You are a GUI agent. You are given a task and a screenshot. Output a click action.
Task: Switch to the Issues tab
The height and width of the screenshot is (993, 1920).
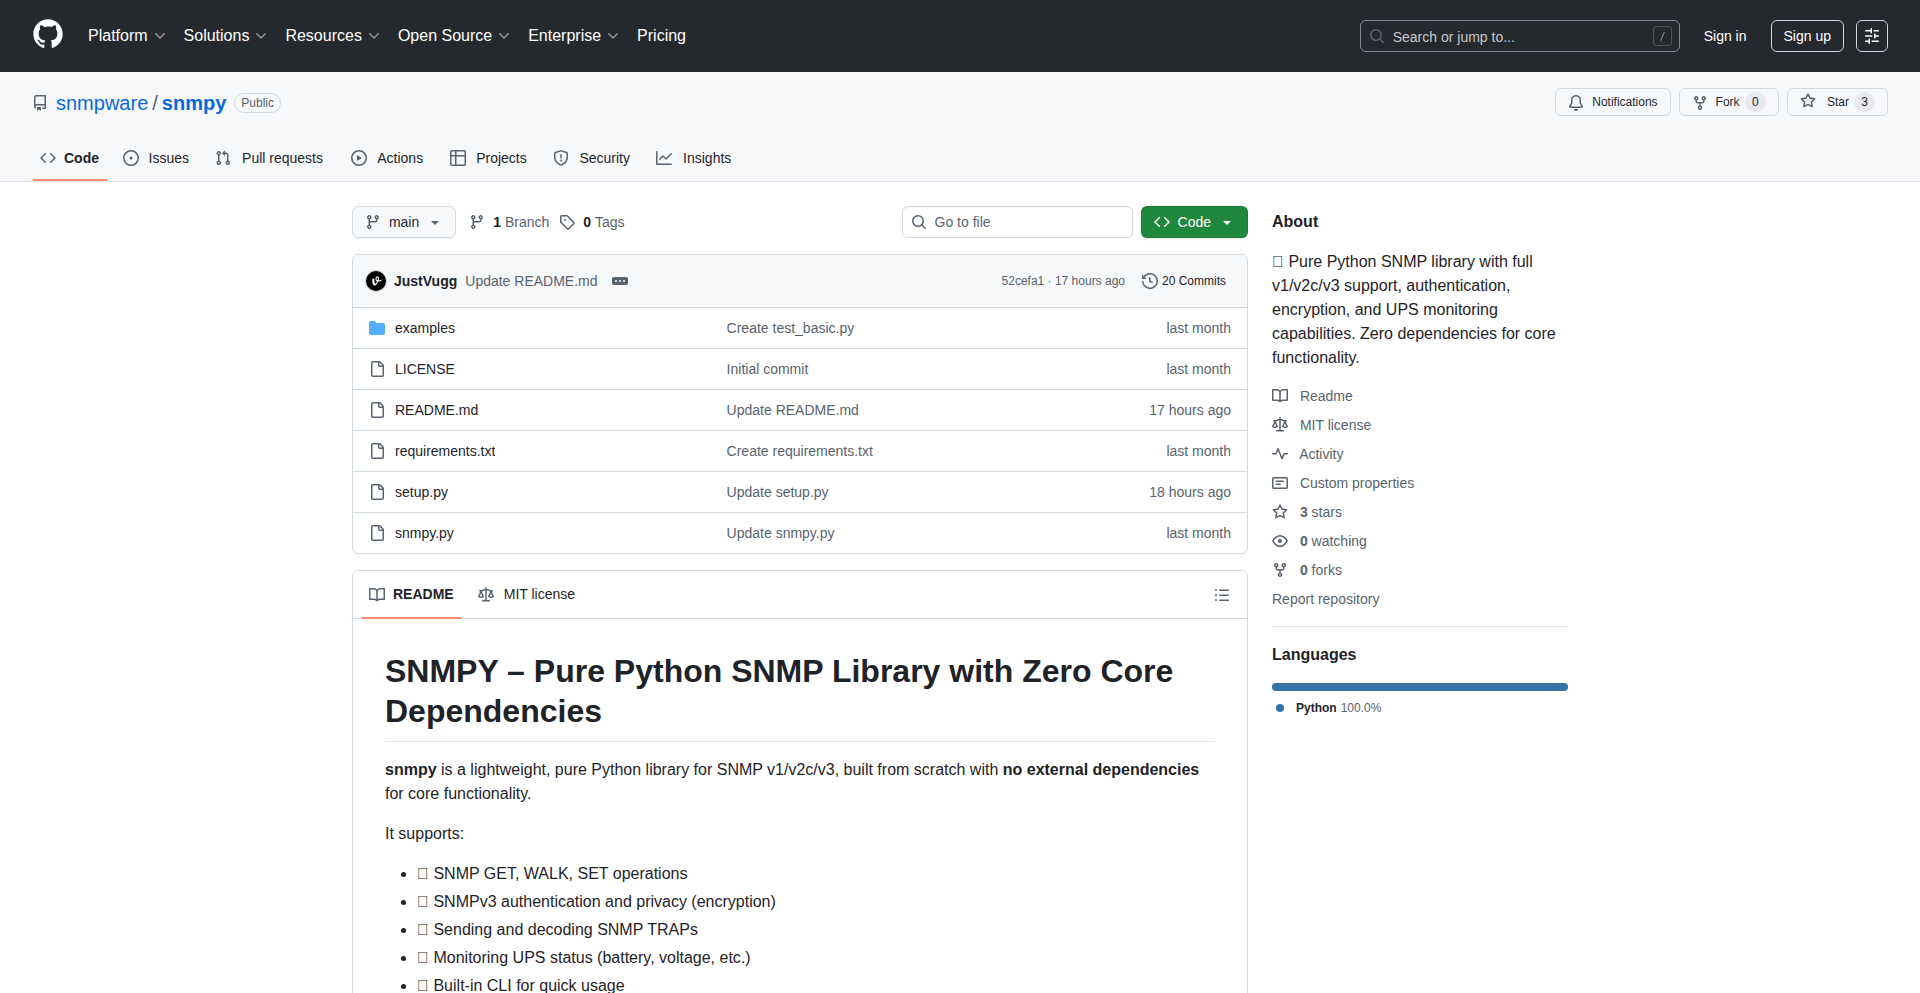coord(156,158)
